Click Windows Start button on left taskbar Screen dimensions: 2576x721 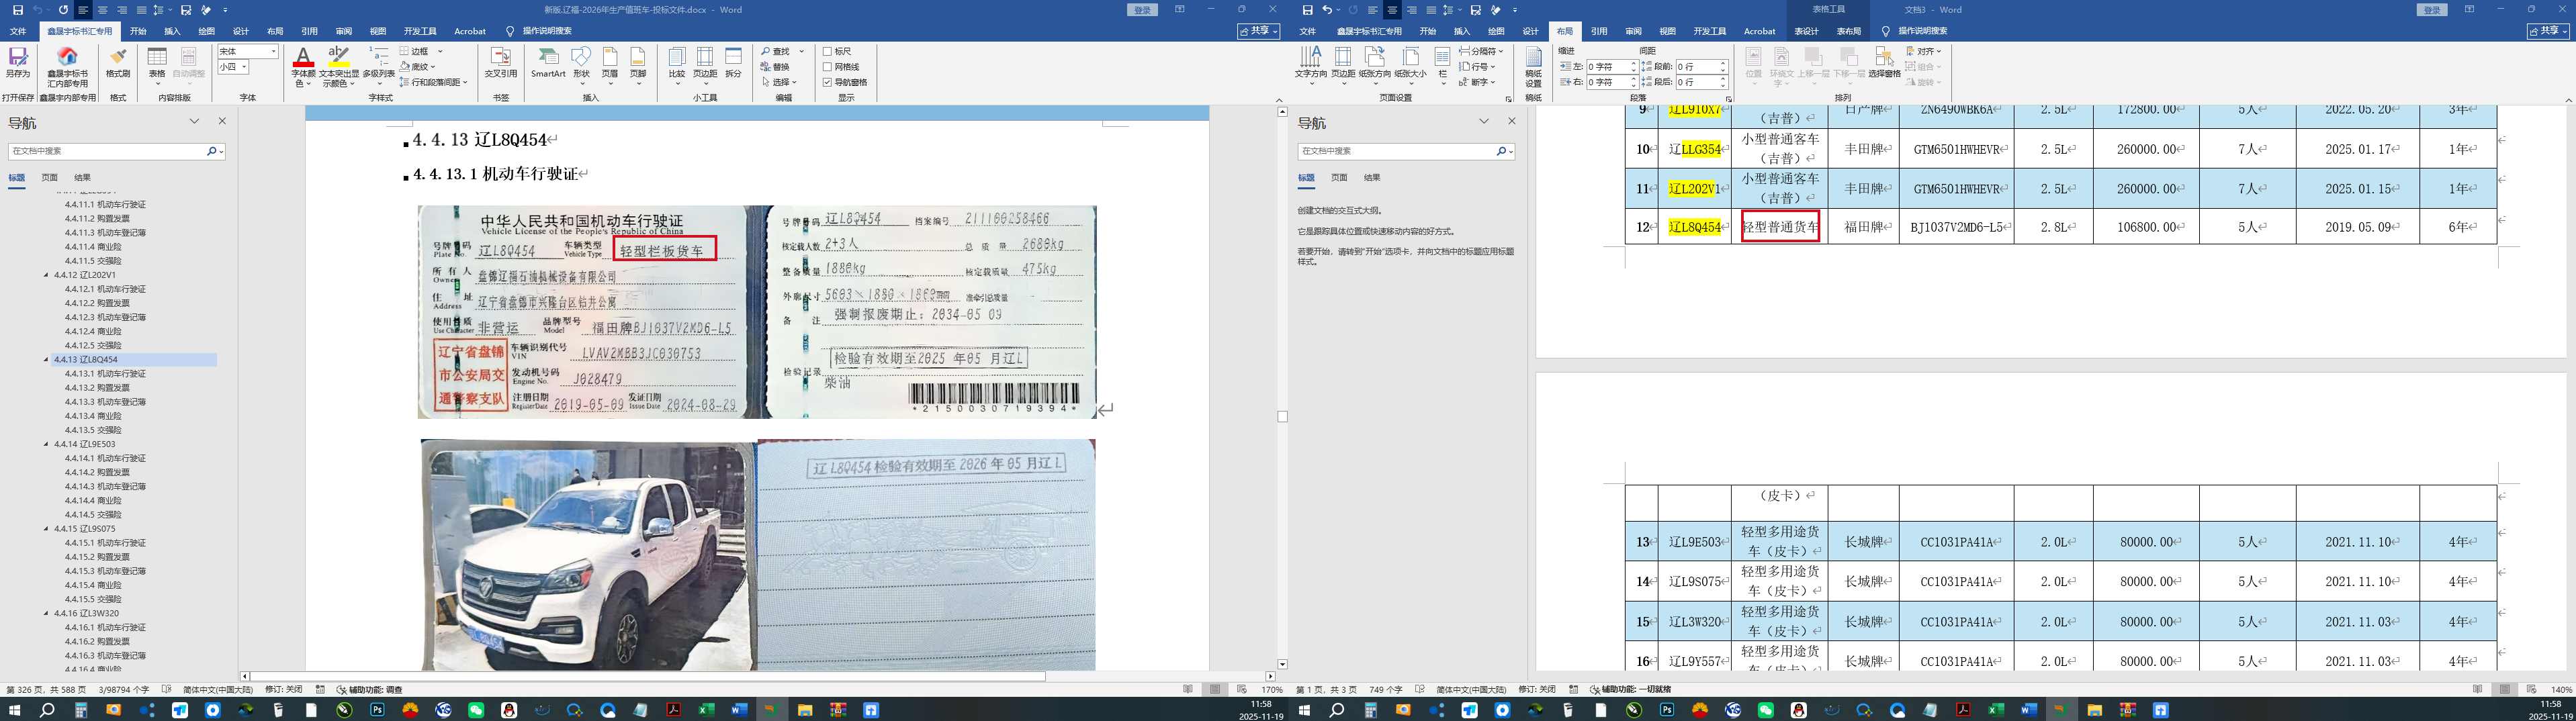[14, 710]
